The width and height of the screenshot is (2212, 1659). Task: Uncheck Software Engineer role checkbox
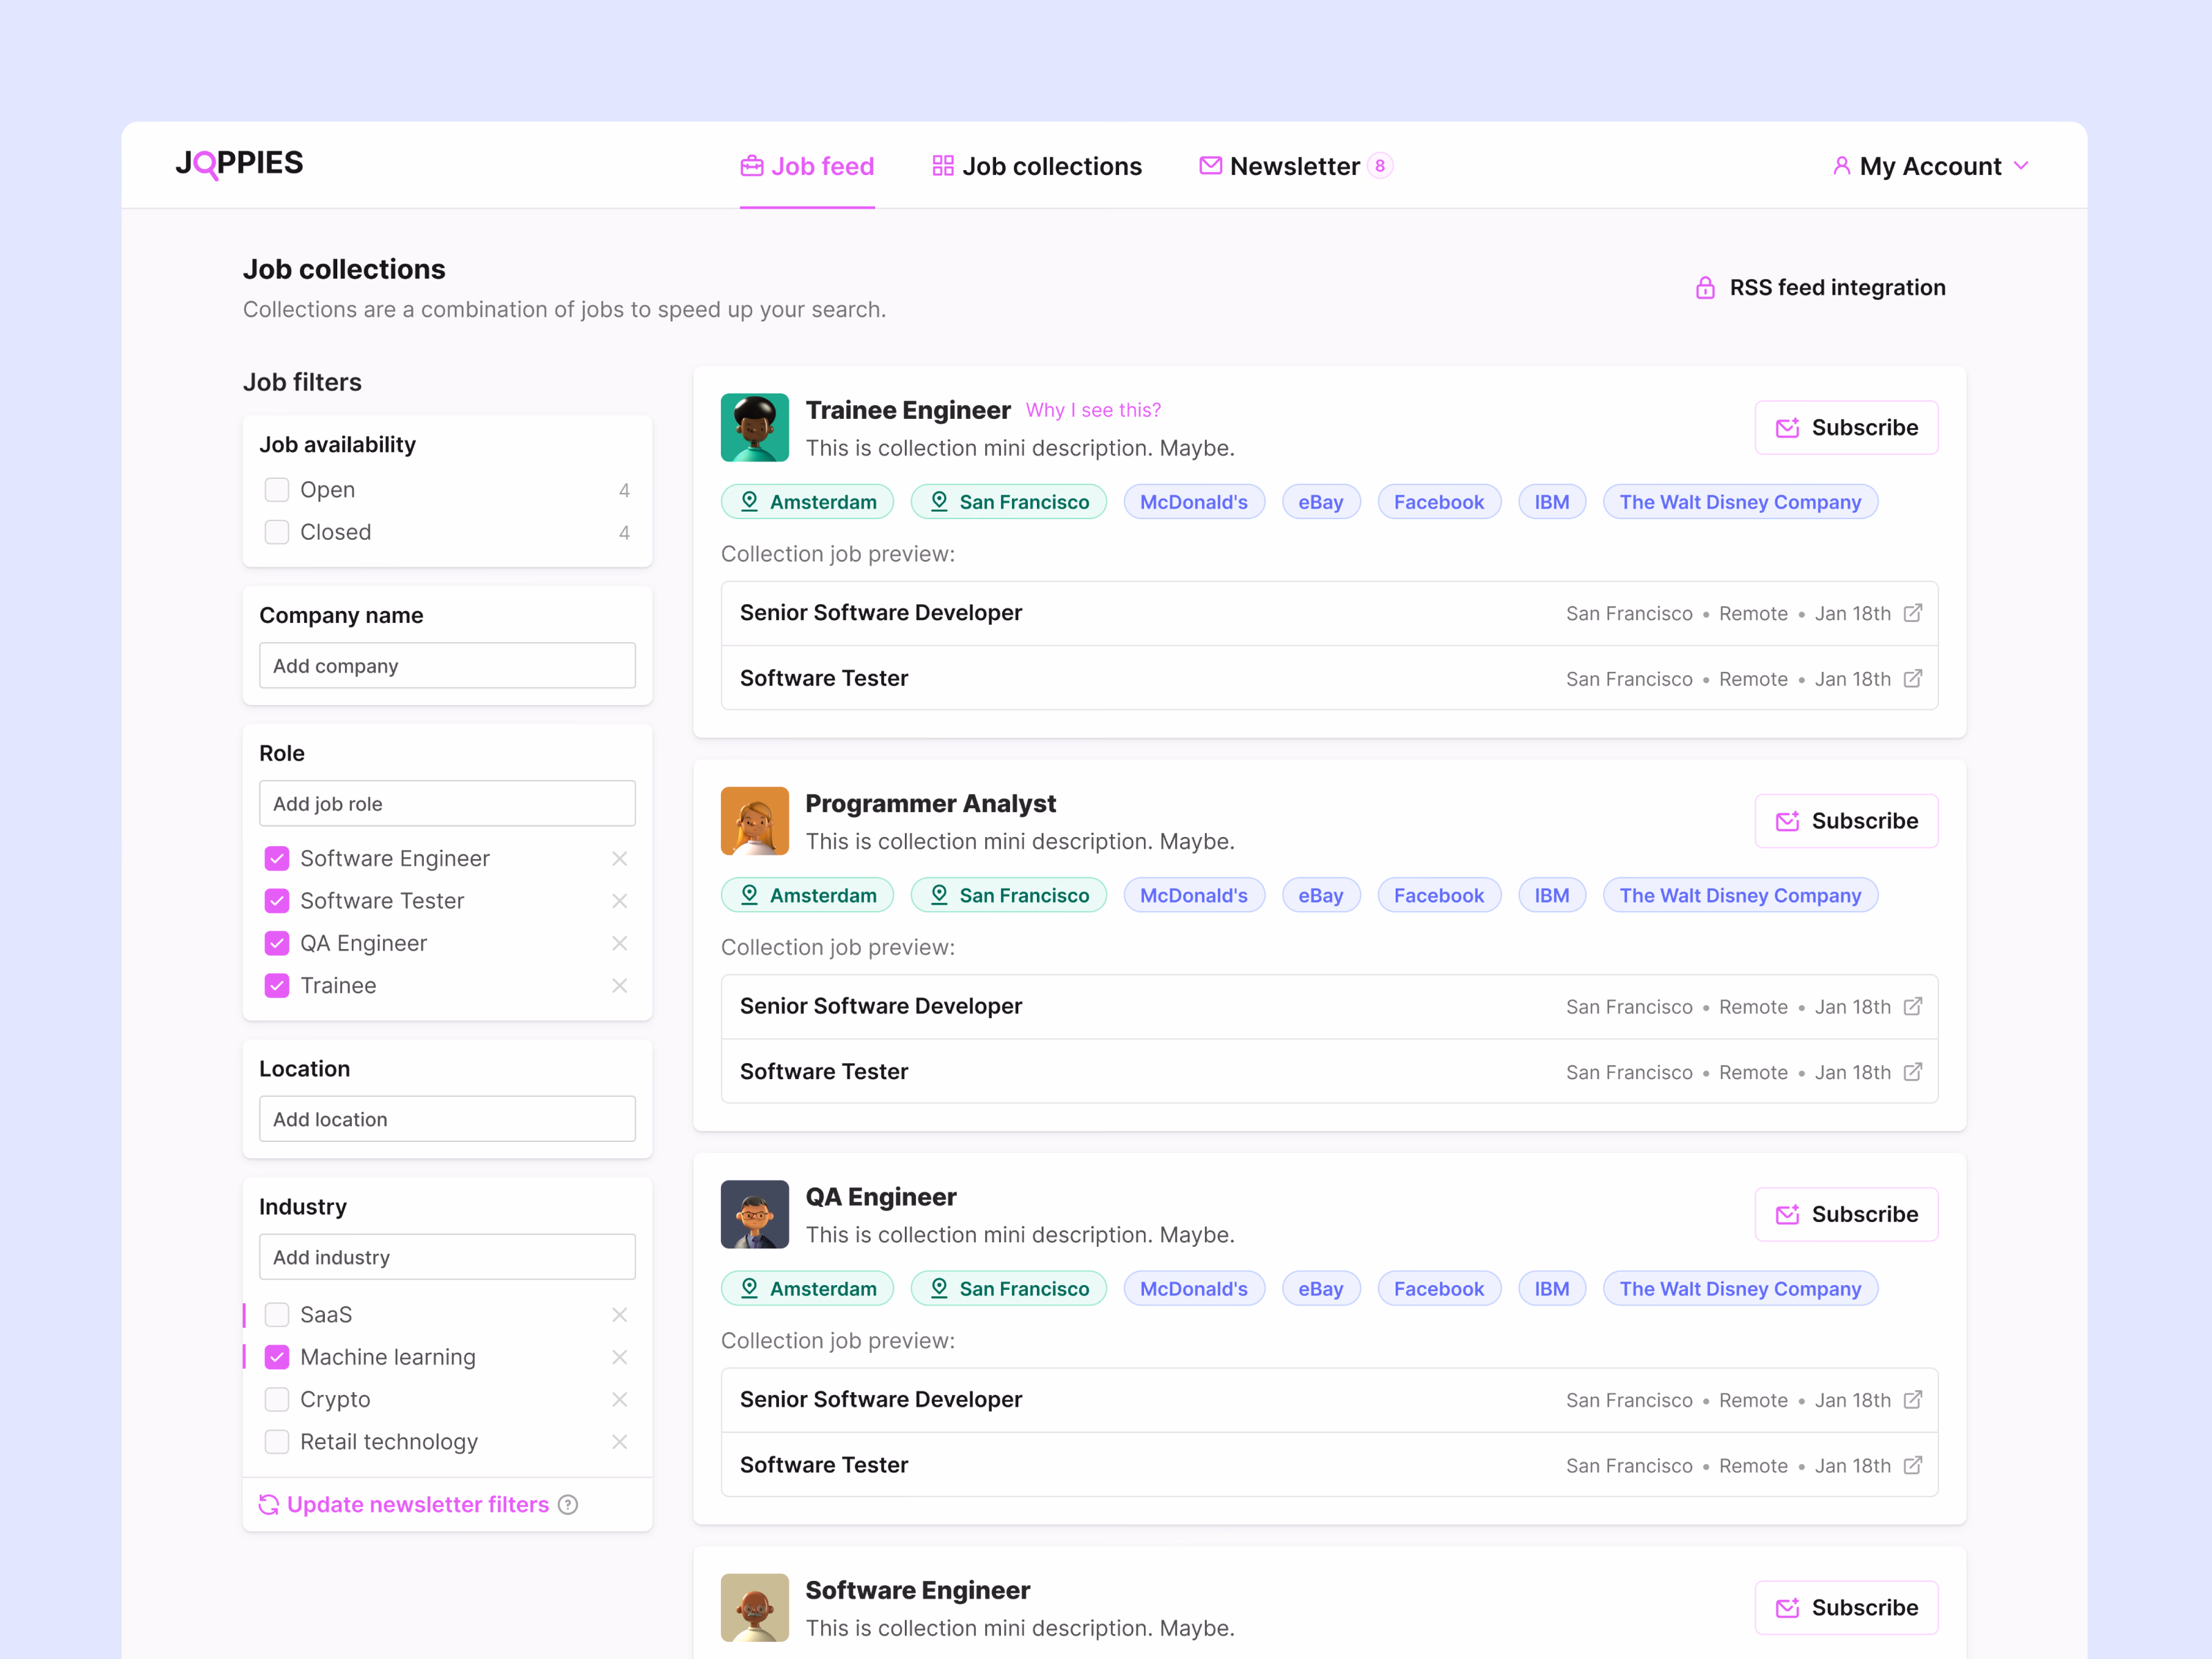click(277, 859)
